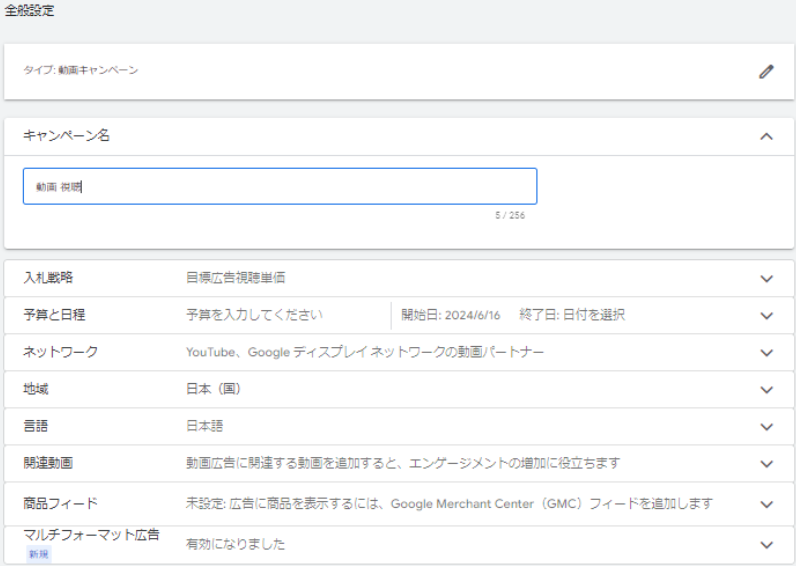This screenshot has width=796, height=566.
Task: Expand the マルチフォーマット広告 row chevron
Action: coord(767,545)
